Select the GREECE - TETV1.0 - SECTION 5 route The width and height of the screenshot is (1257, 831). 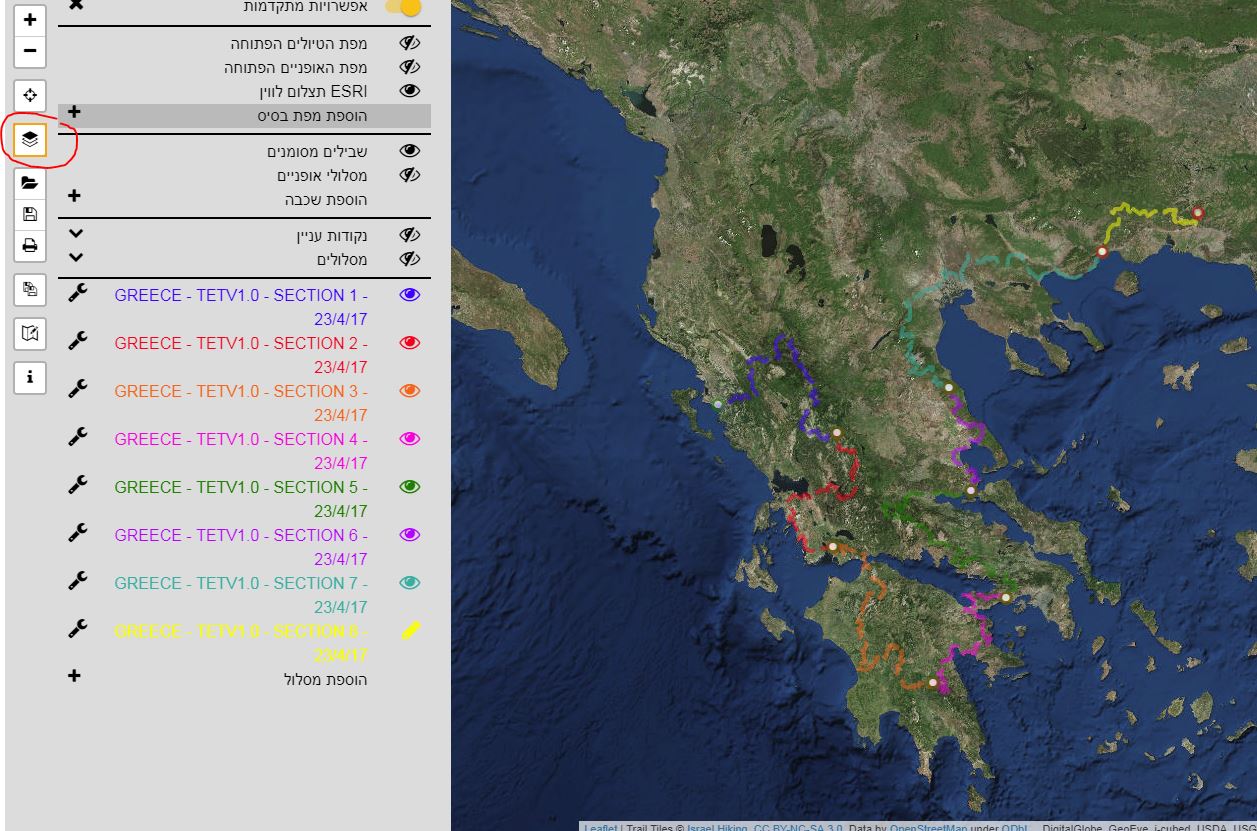click(240, 488)
